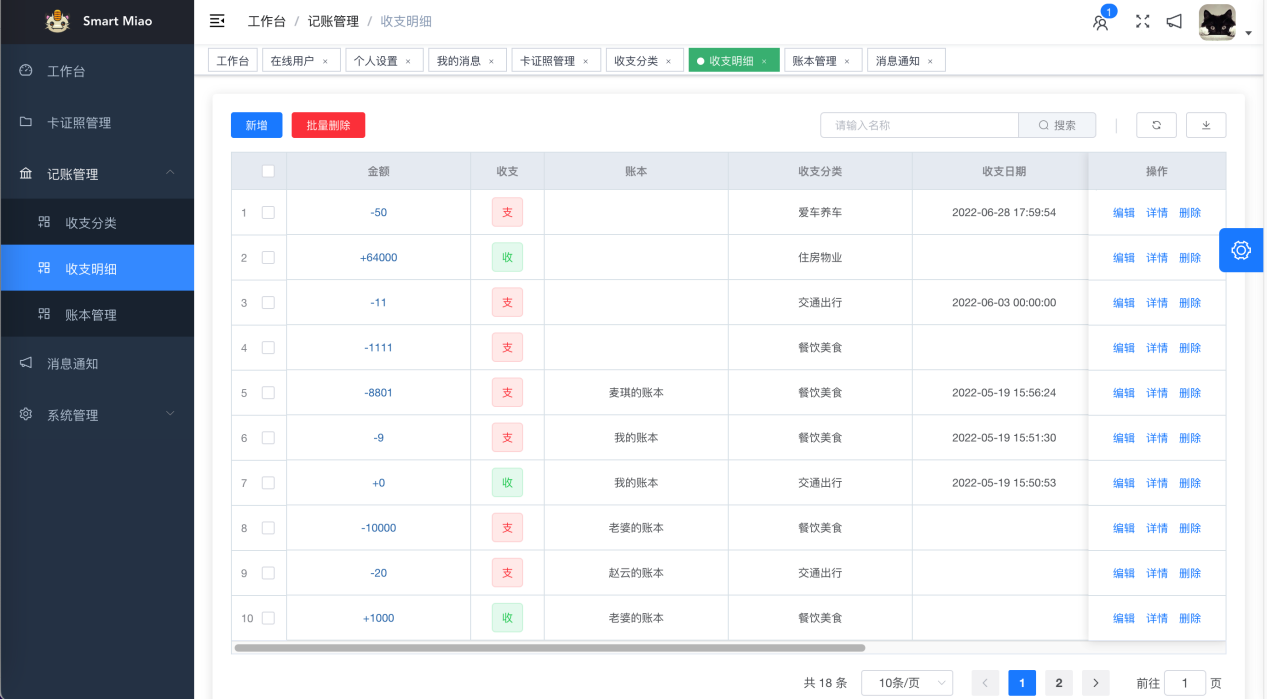
Task: Click the horizontal table scrollbar
Action: click(549, 648)
